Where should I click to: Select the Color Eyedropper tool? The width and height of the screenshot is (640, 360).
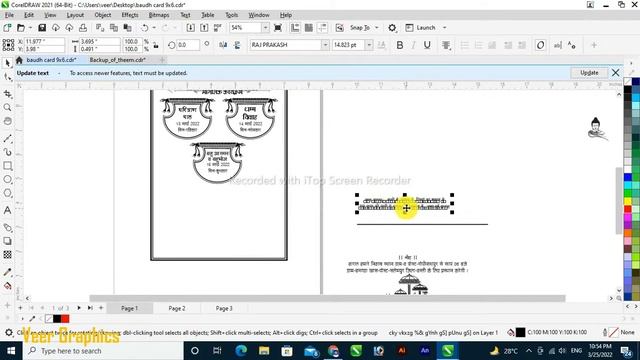(x=7, y=272)
